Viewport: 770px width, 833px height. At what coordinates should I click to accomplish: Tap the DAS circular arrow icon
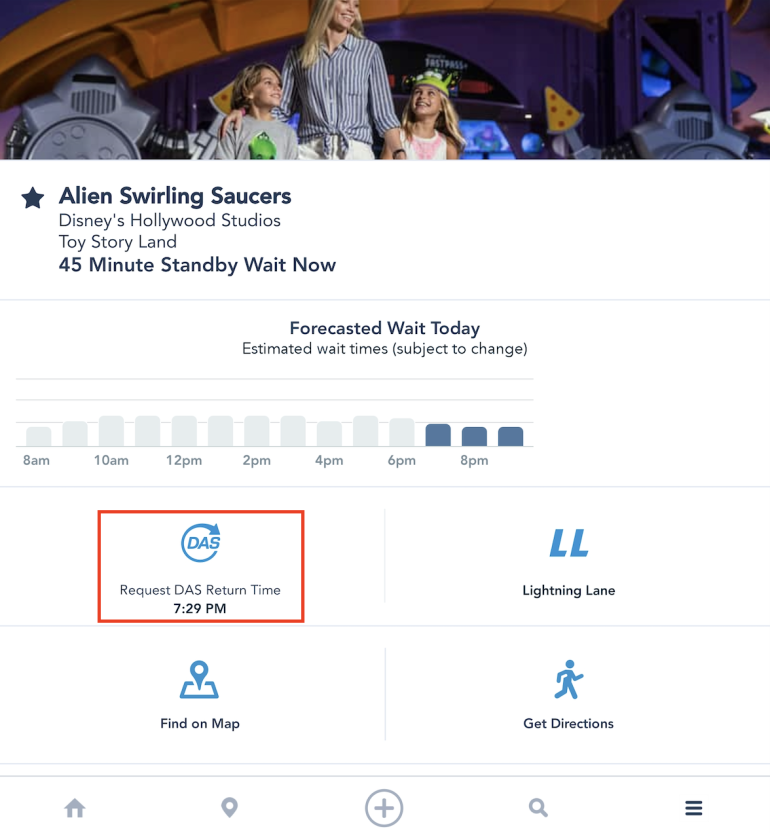tap(201, 542)
